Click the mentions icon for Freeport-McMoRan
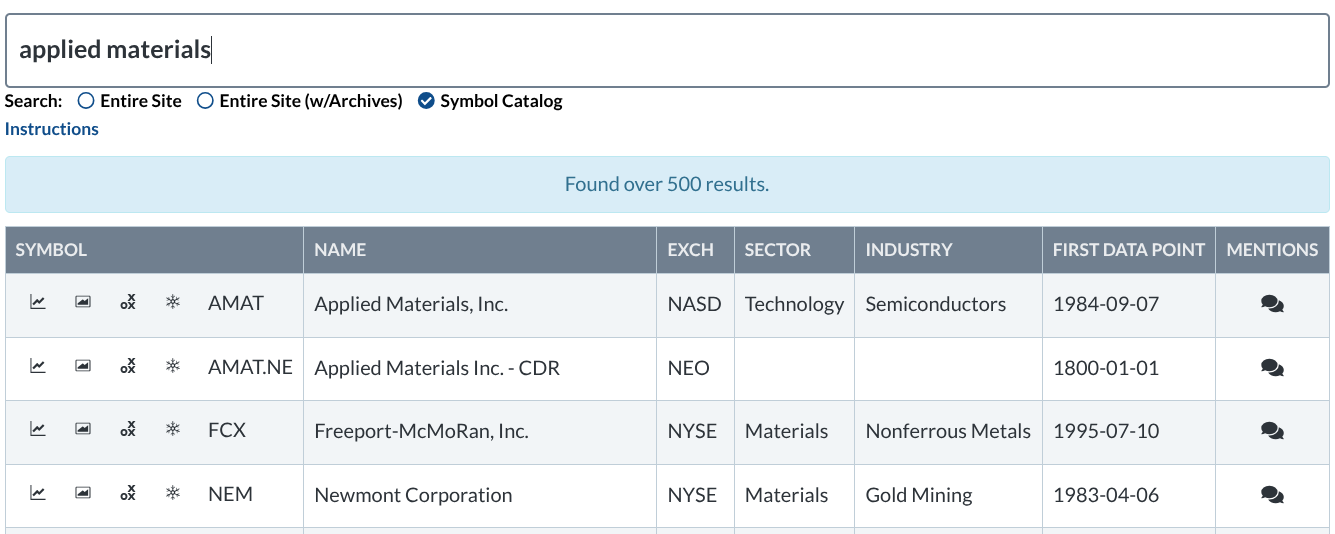The height and width of the screenshot is (534, 1335). pyautogui.click(x=1272, y=431)
